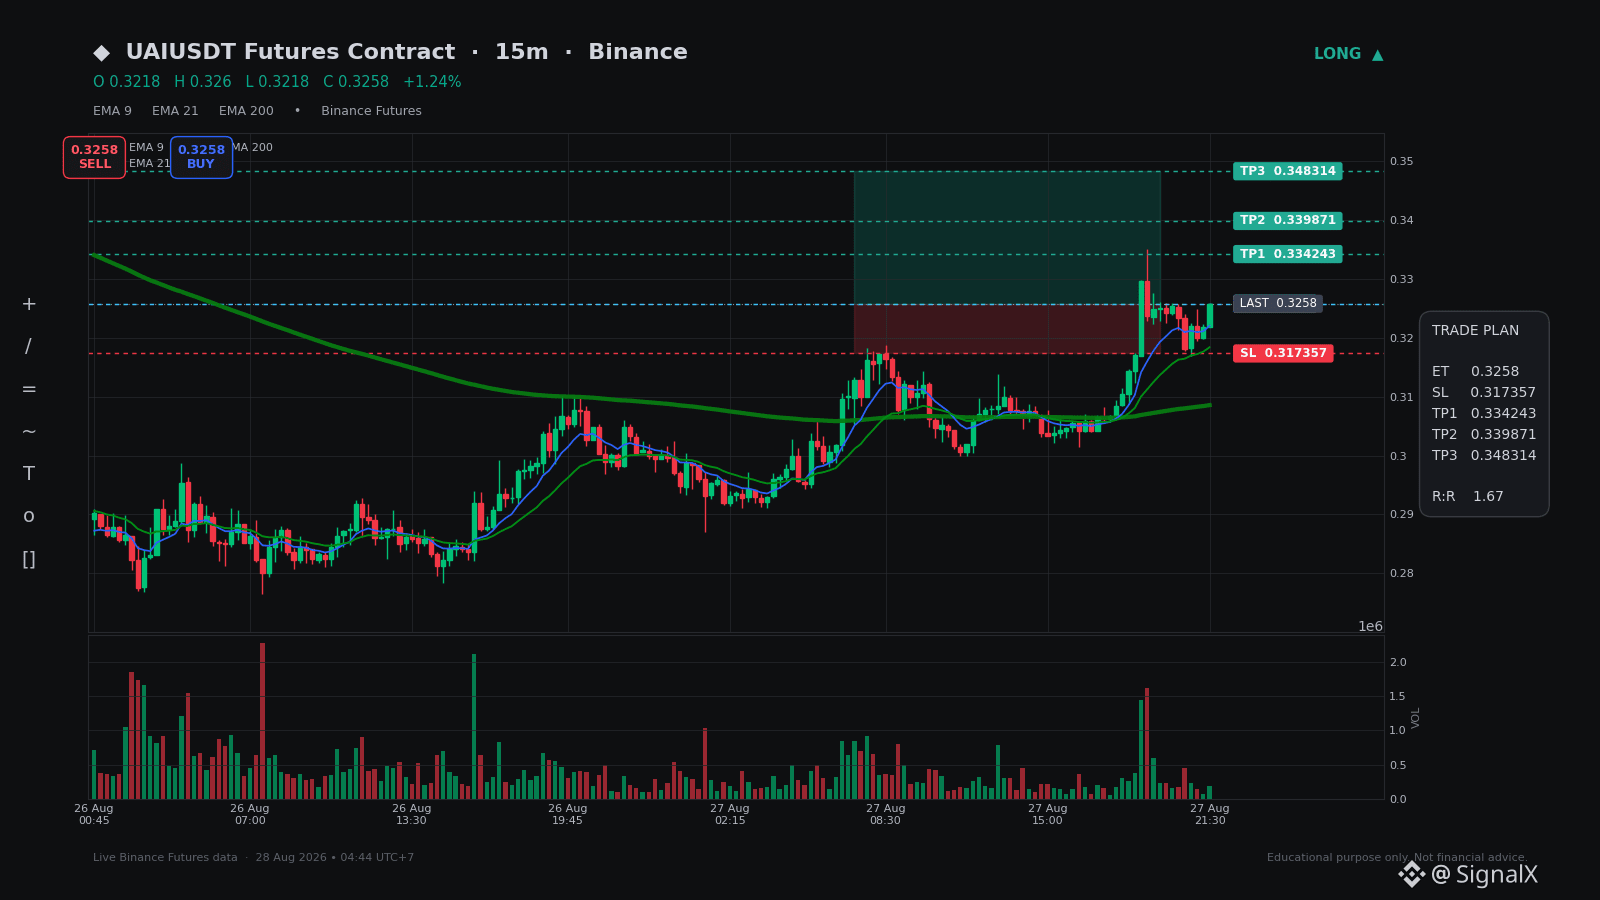Screen dimensions: 1600x900
Task: Click the 15m timeframe in the title
Action: (521, 52)
